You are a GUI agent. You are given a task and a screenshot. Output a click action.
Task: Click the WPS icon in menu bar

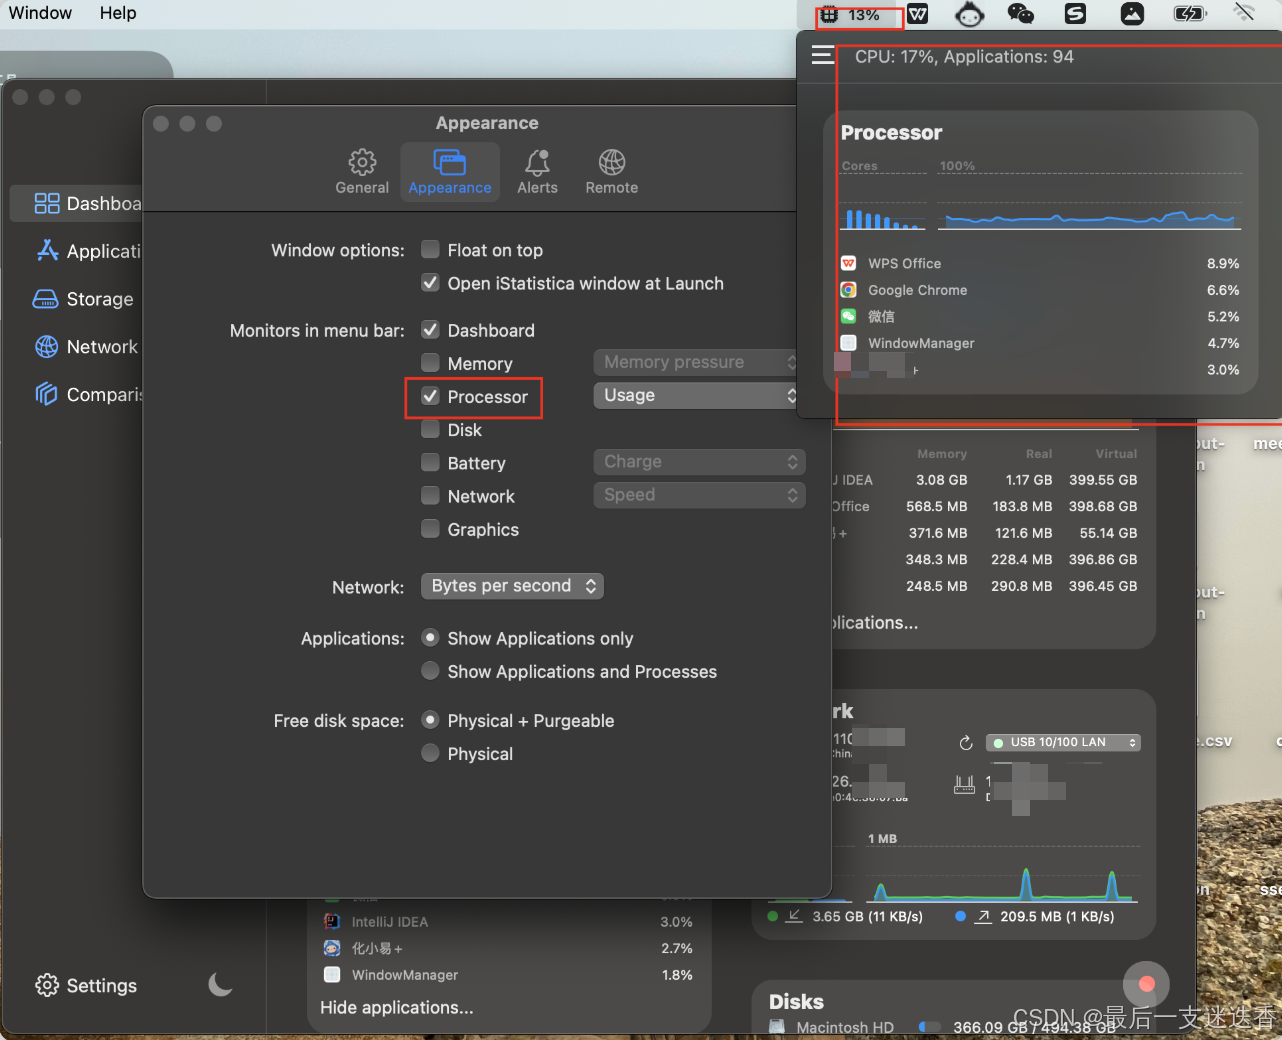(918, 14)
